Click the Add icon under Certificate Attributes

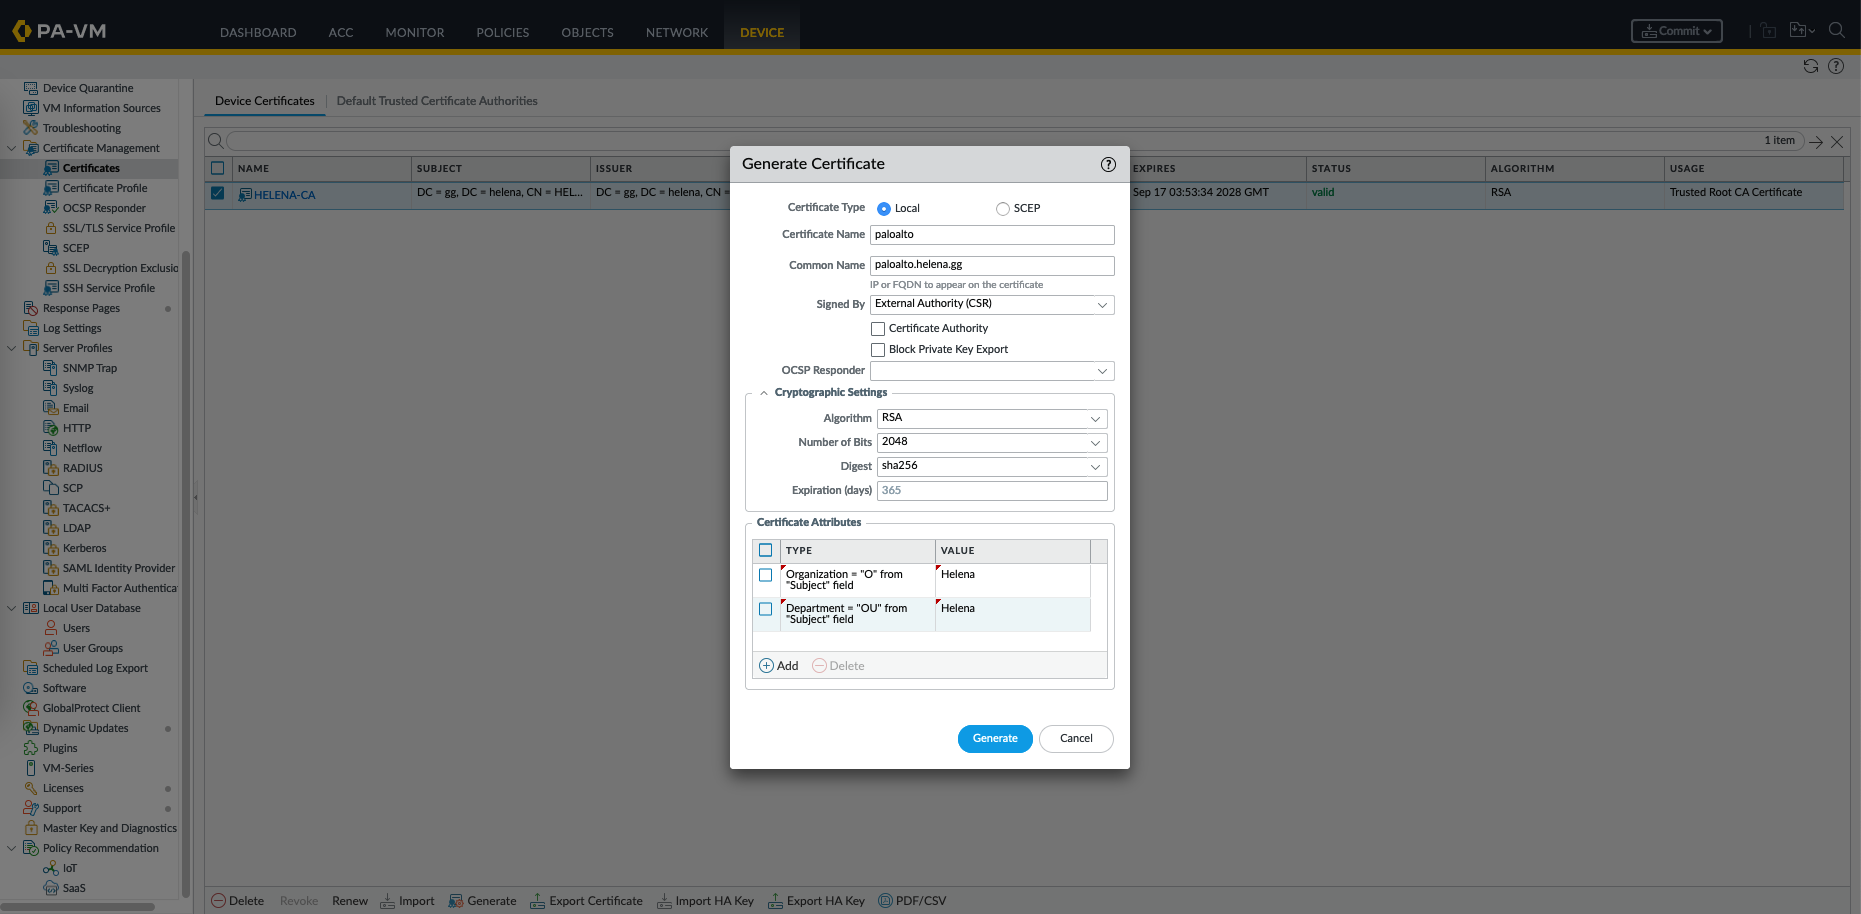(766, 666)
